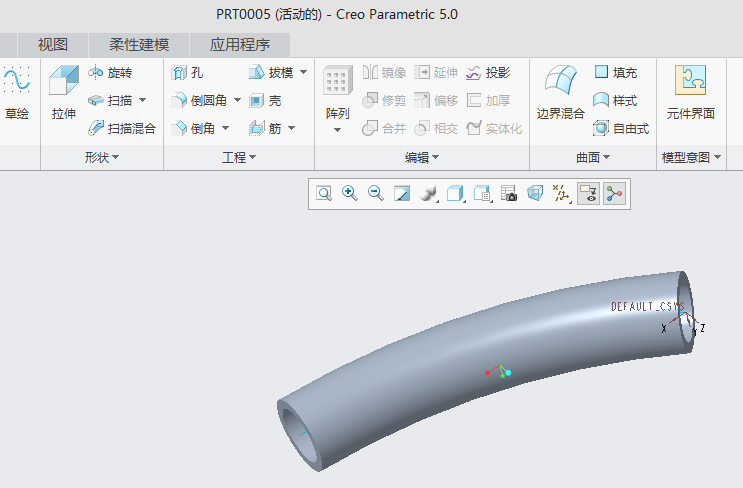This screenshot has height=488, width=743.
Task: Select the 草绘 (Sketch) tool
Action: (x=17, y=93)
